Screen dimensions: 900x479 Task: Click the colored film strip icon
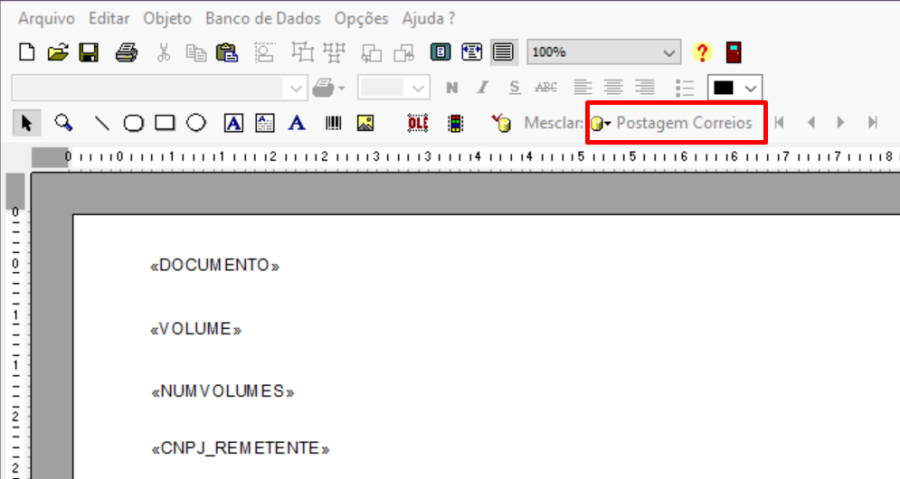pyautogui.click(x=455, y=123)
